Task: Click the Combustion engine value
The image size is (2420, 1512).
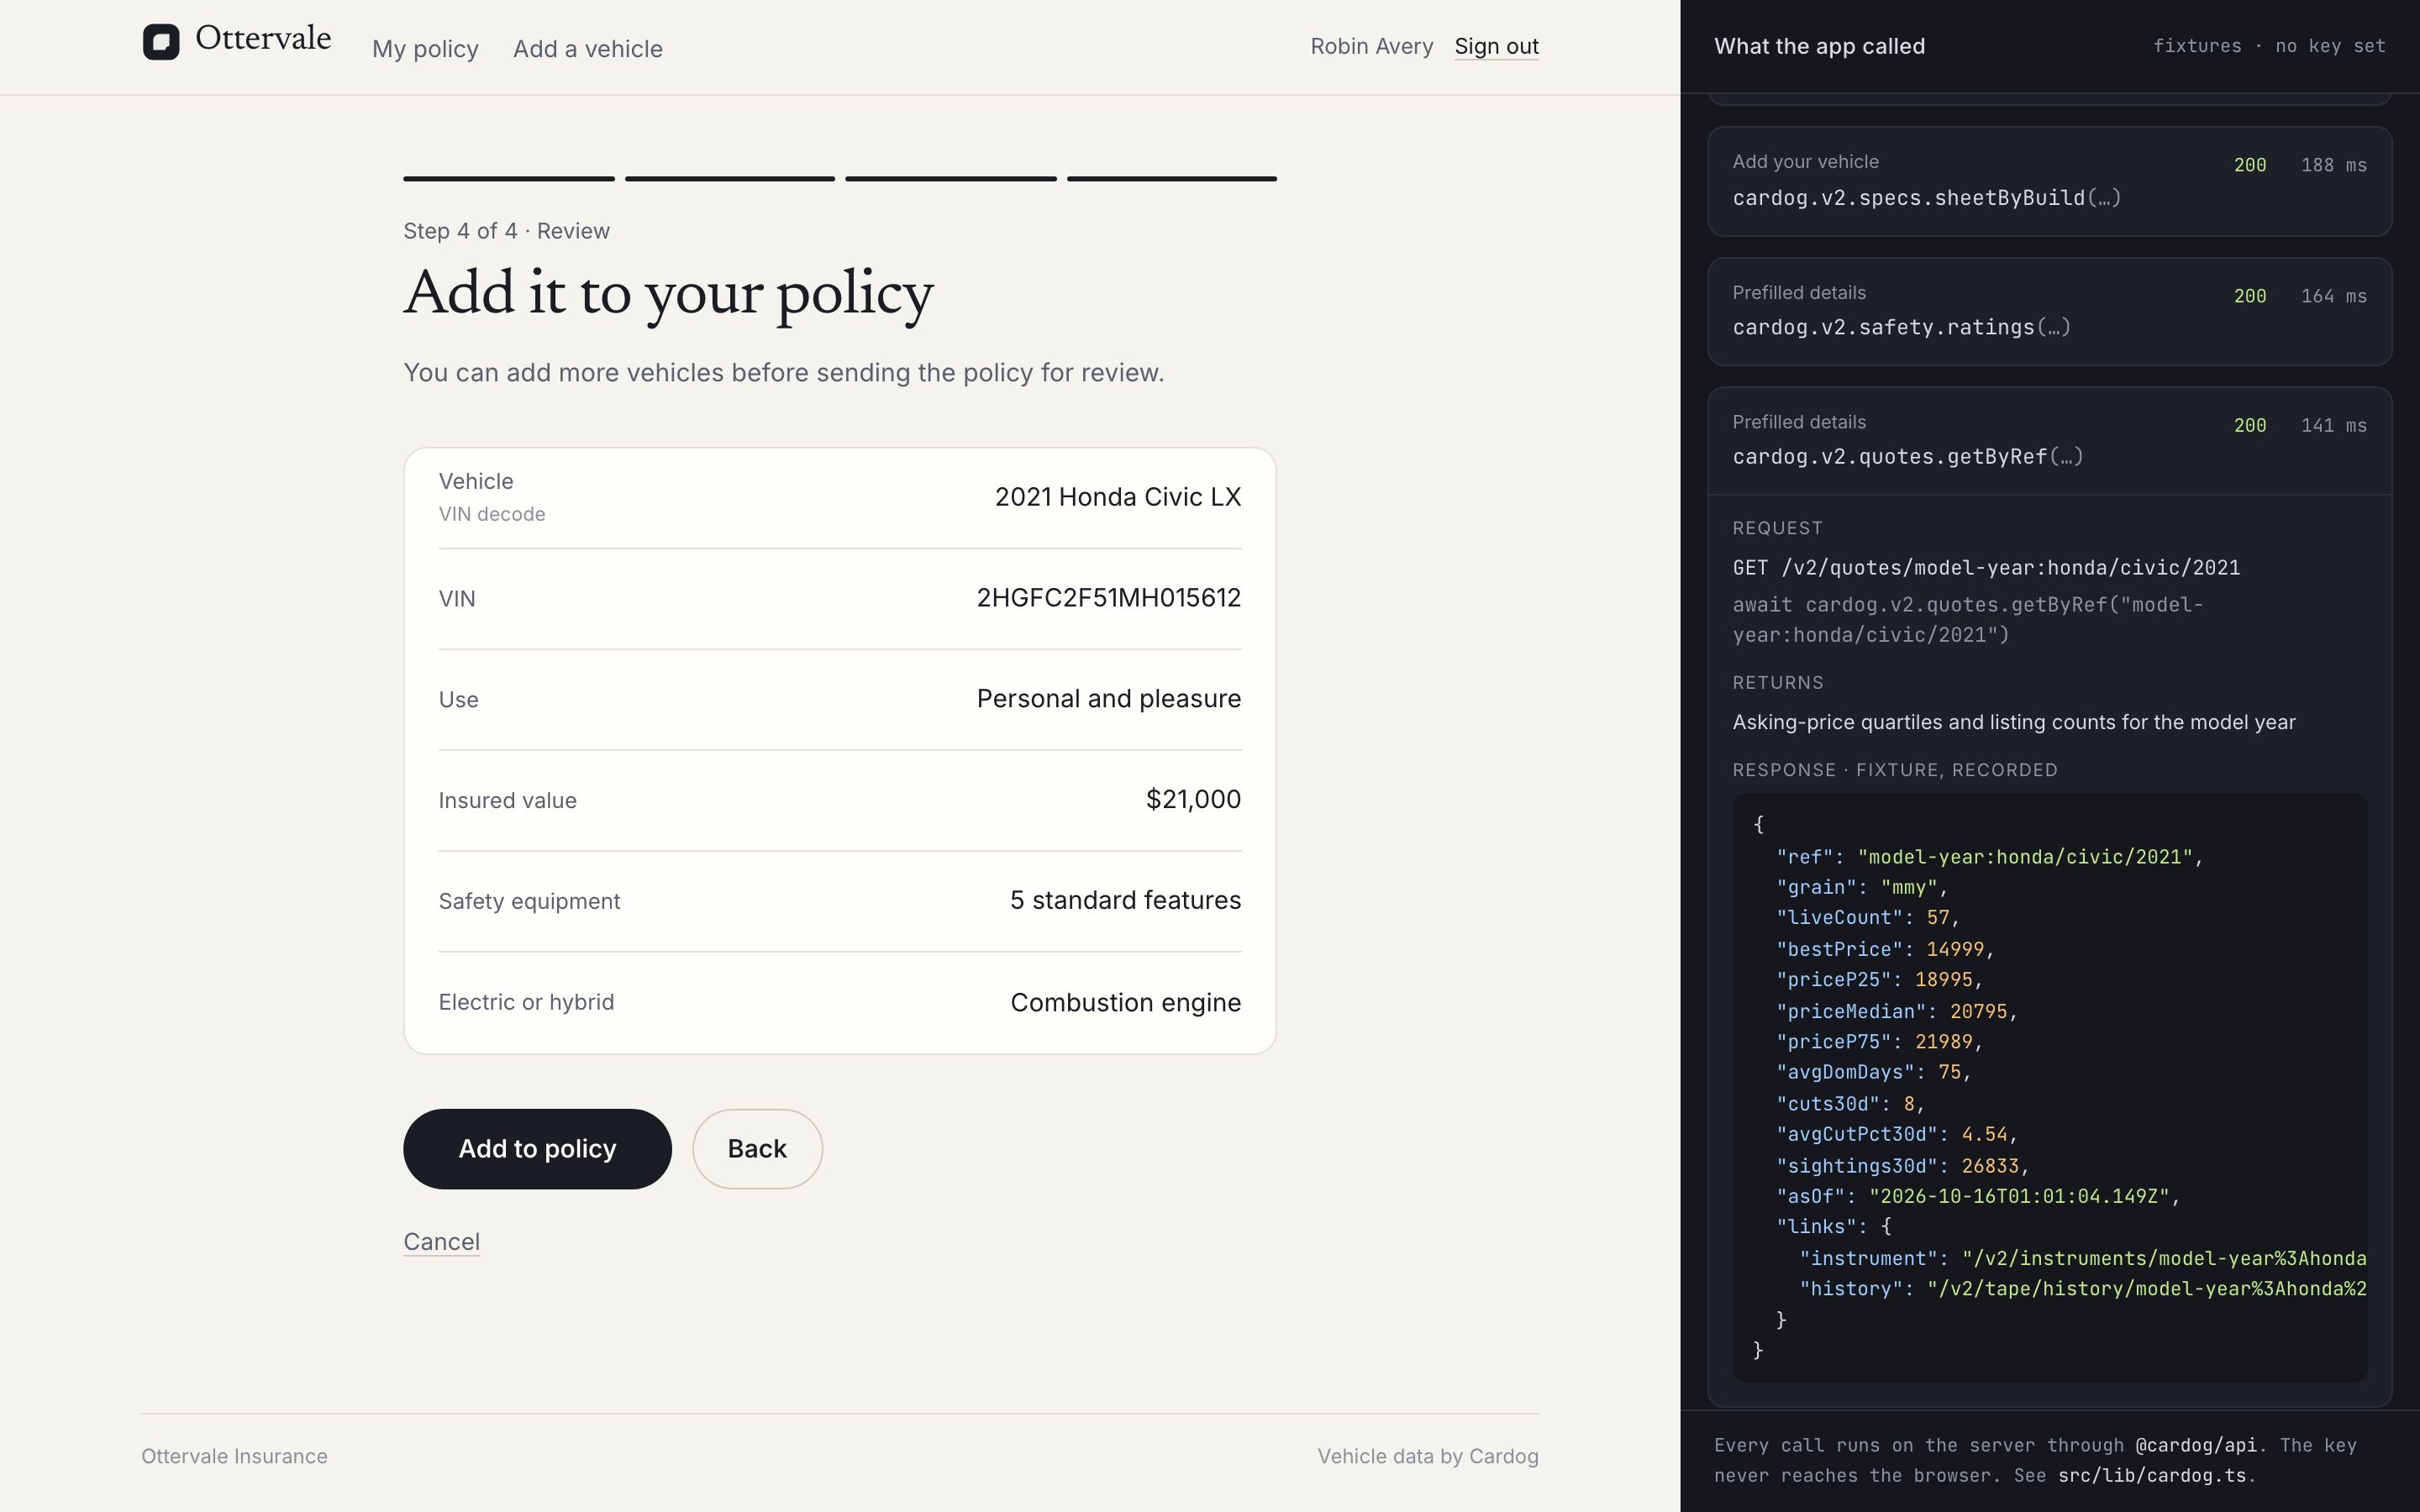Action: 1125,1002
